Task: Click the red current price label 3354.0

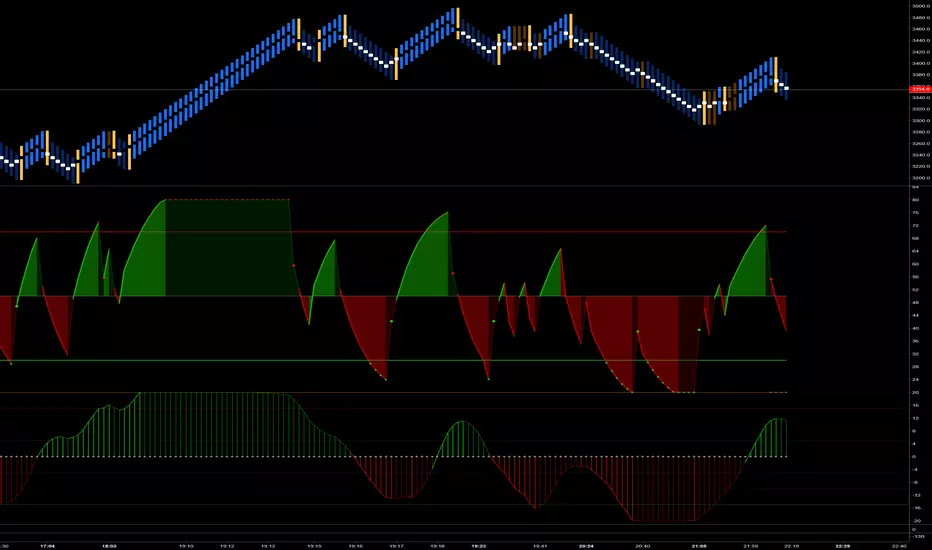Action: (x=920, y=89)
